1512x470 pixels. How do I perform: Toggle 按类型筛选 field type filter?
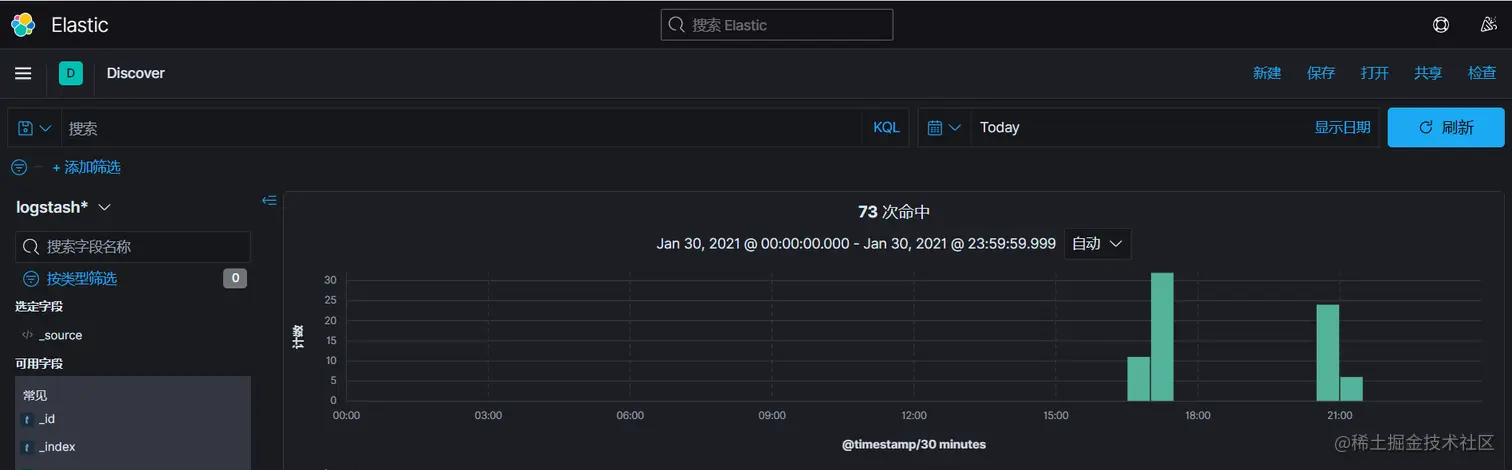pyautogui.click(x=82, y=278)
